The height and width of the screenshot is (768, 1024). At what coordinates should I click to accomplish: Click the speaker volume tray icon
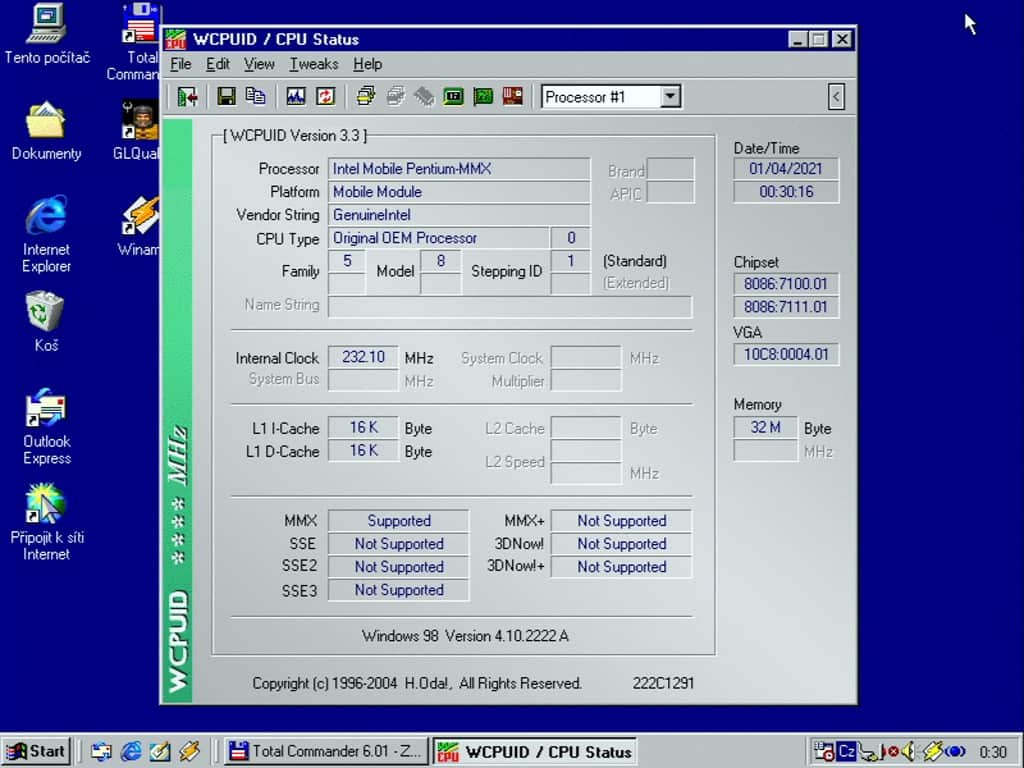908,752
